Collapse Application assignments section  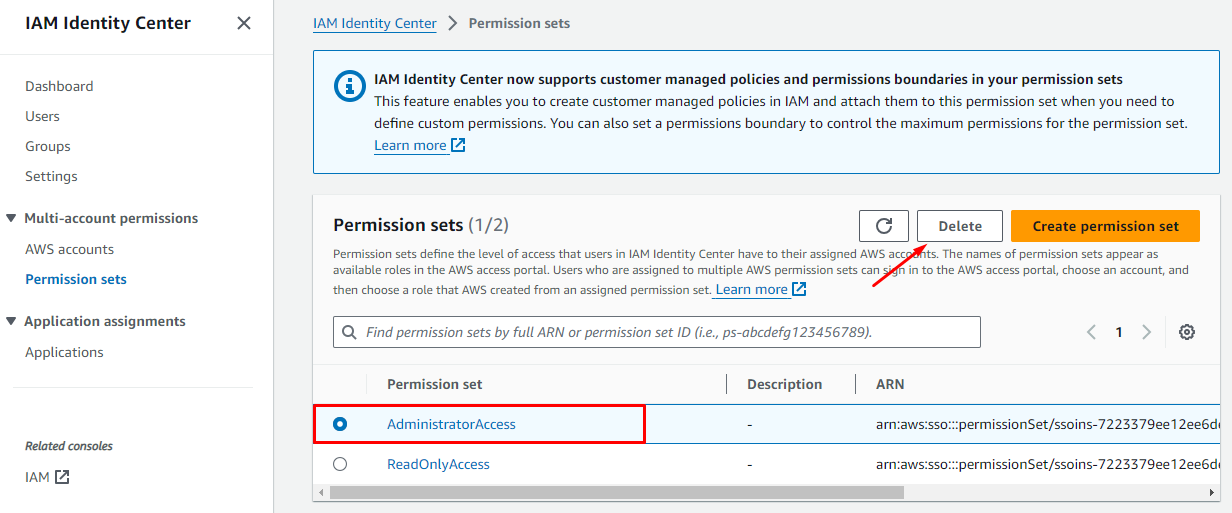coord(11,321)
